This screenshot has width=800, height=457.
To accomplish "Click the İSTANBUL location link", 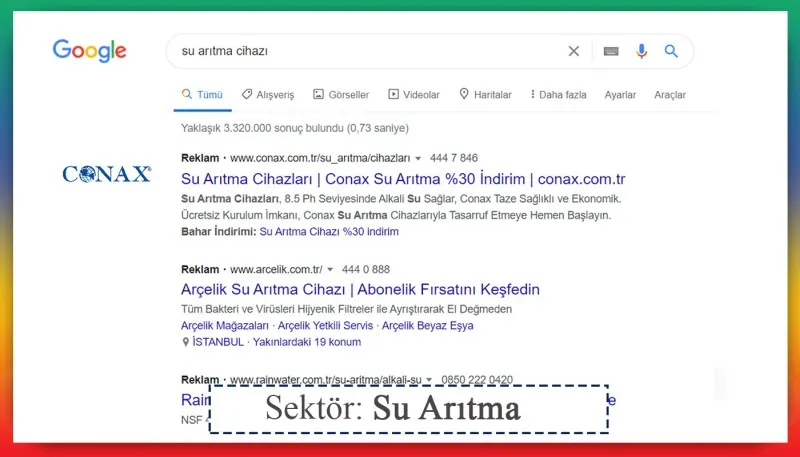I will [218, 342].
